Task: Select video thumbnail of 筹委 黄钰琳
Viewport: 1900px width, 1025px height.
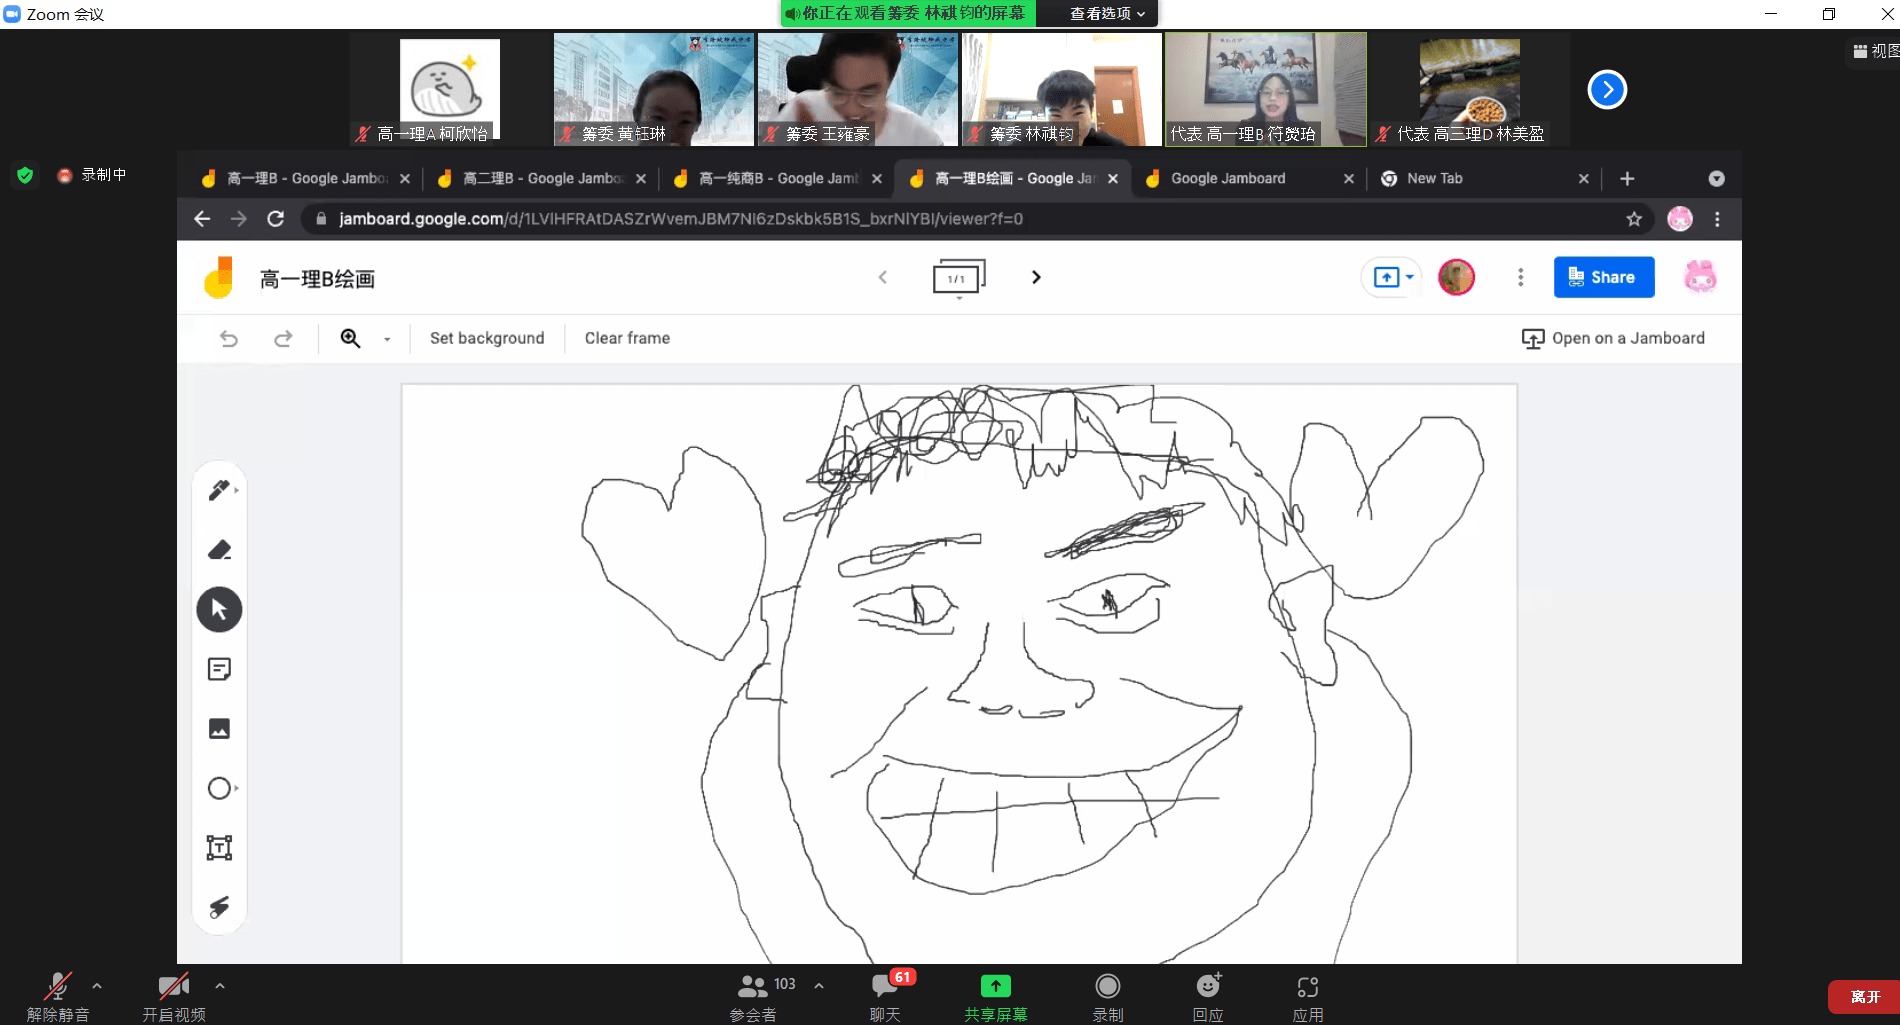Action: coord(654,89)
